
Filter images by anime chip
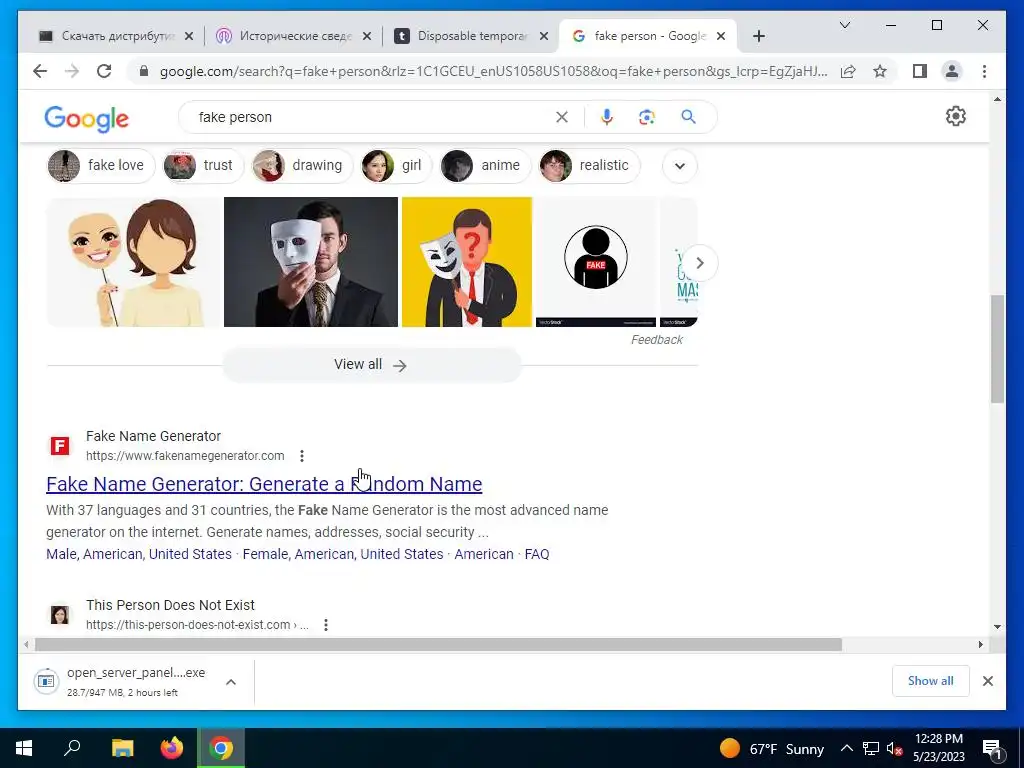[485, 165]
